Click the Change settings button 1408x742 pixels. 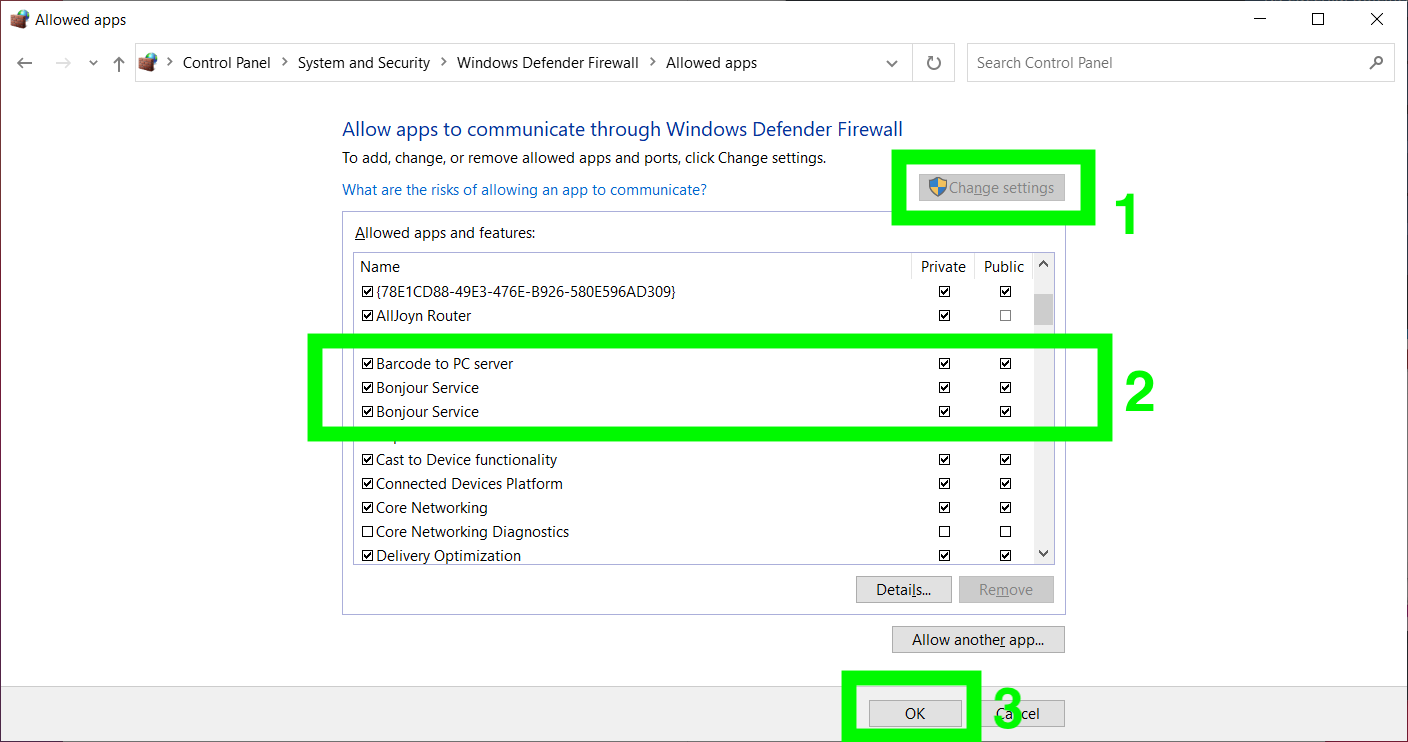pos(992,188)
